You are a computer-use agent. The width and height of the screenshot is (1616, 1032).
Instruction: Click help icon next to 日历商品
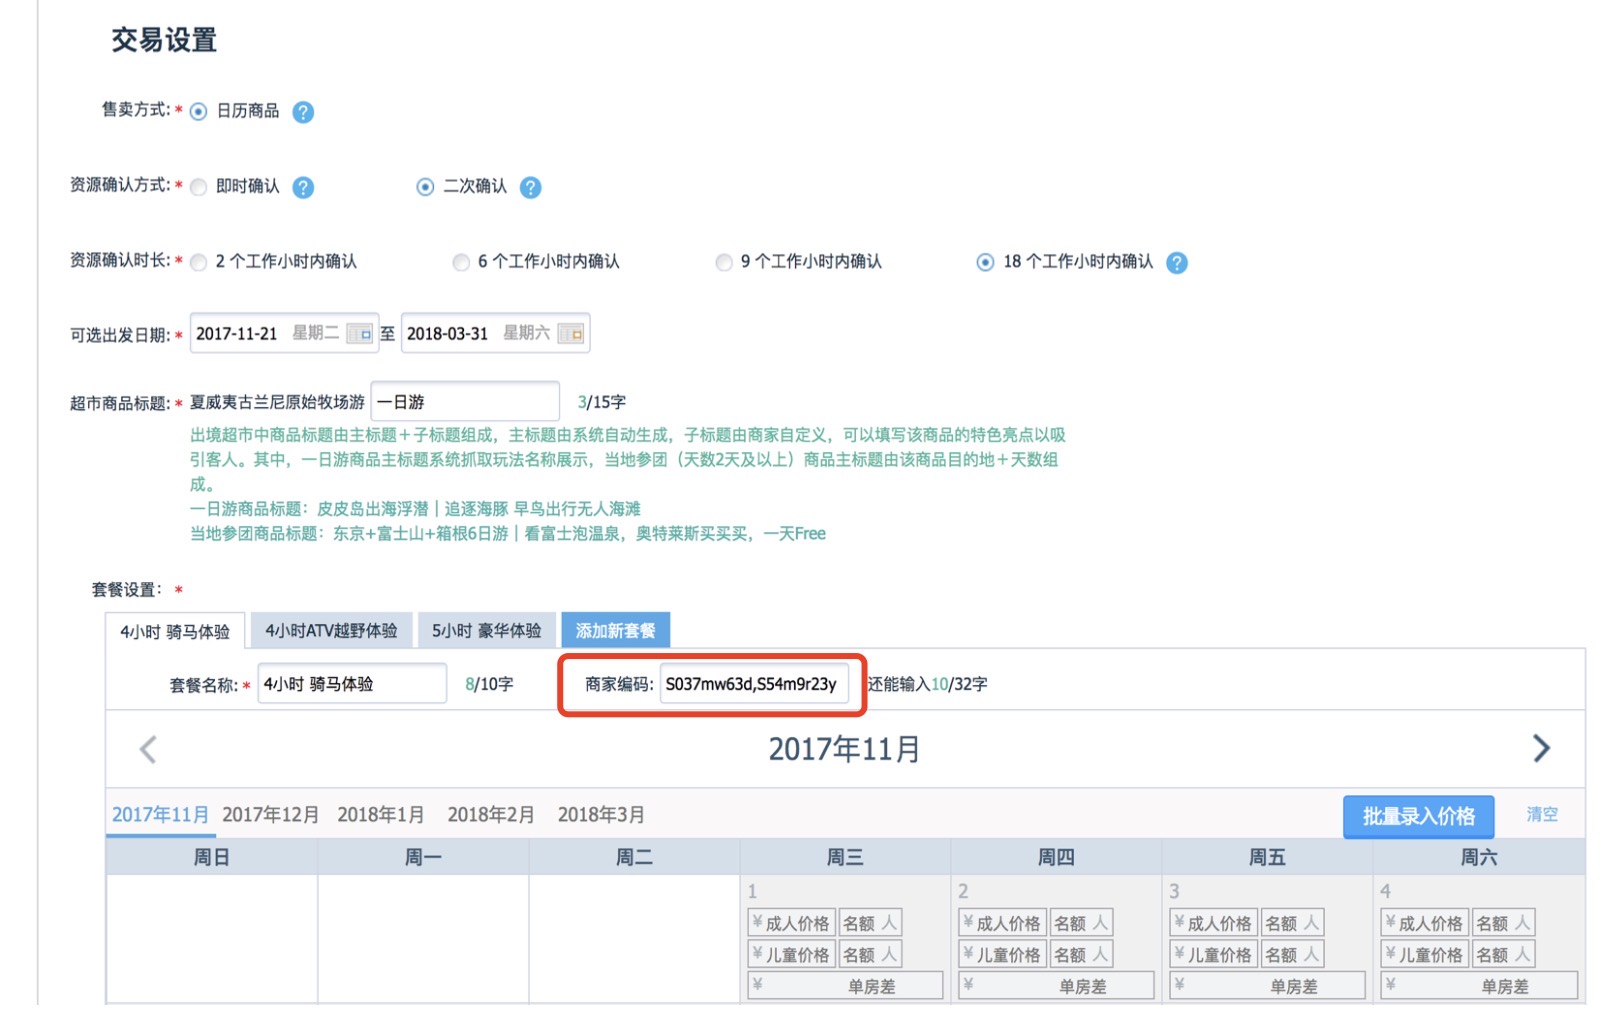coord(303,112)
